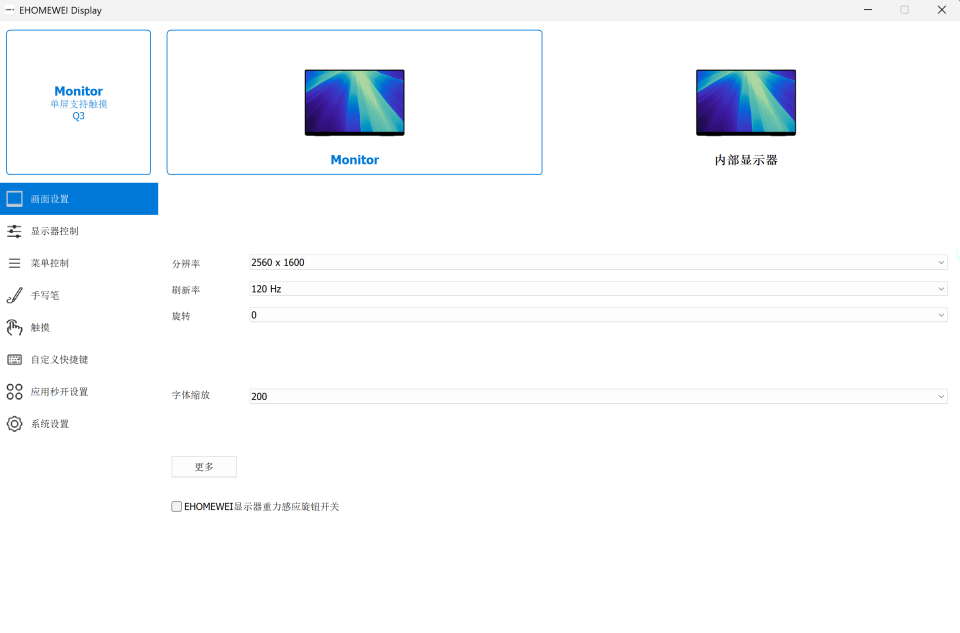This screenshot has height=633, width=960.
Task: Click the 菜单控制 hamburger icon
Action: (x=14, y=263)
